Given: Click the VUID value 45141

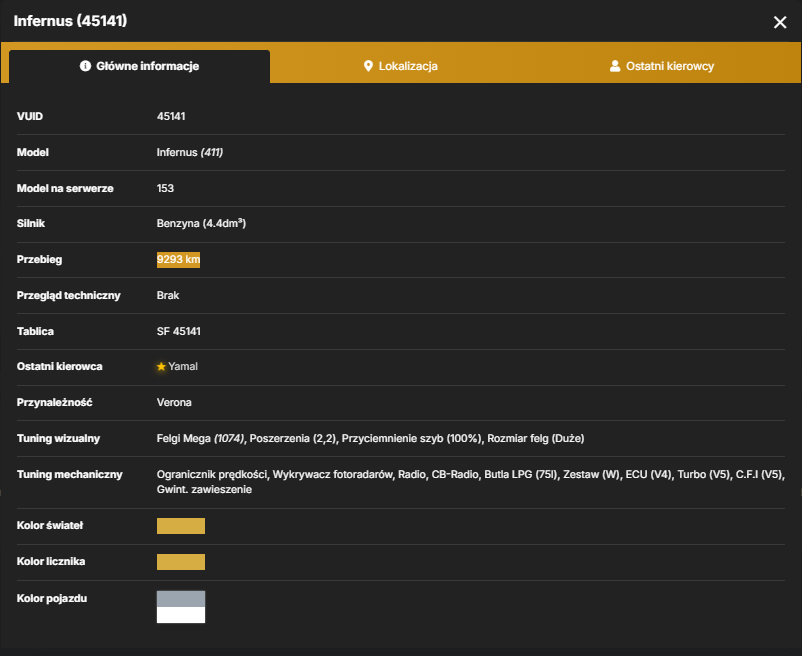Looking at the screenshot, I should pos(171,116).
